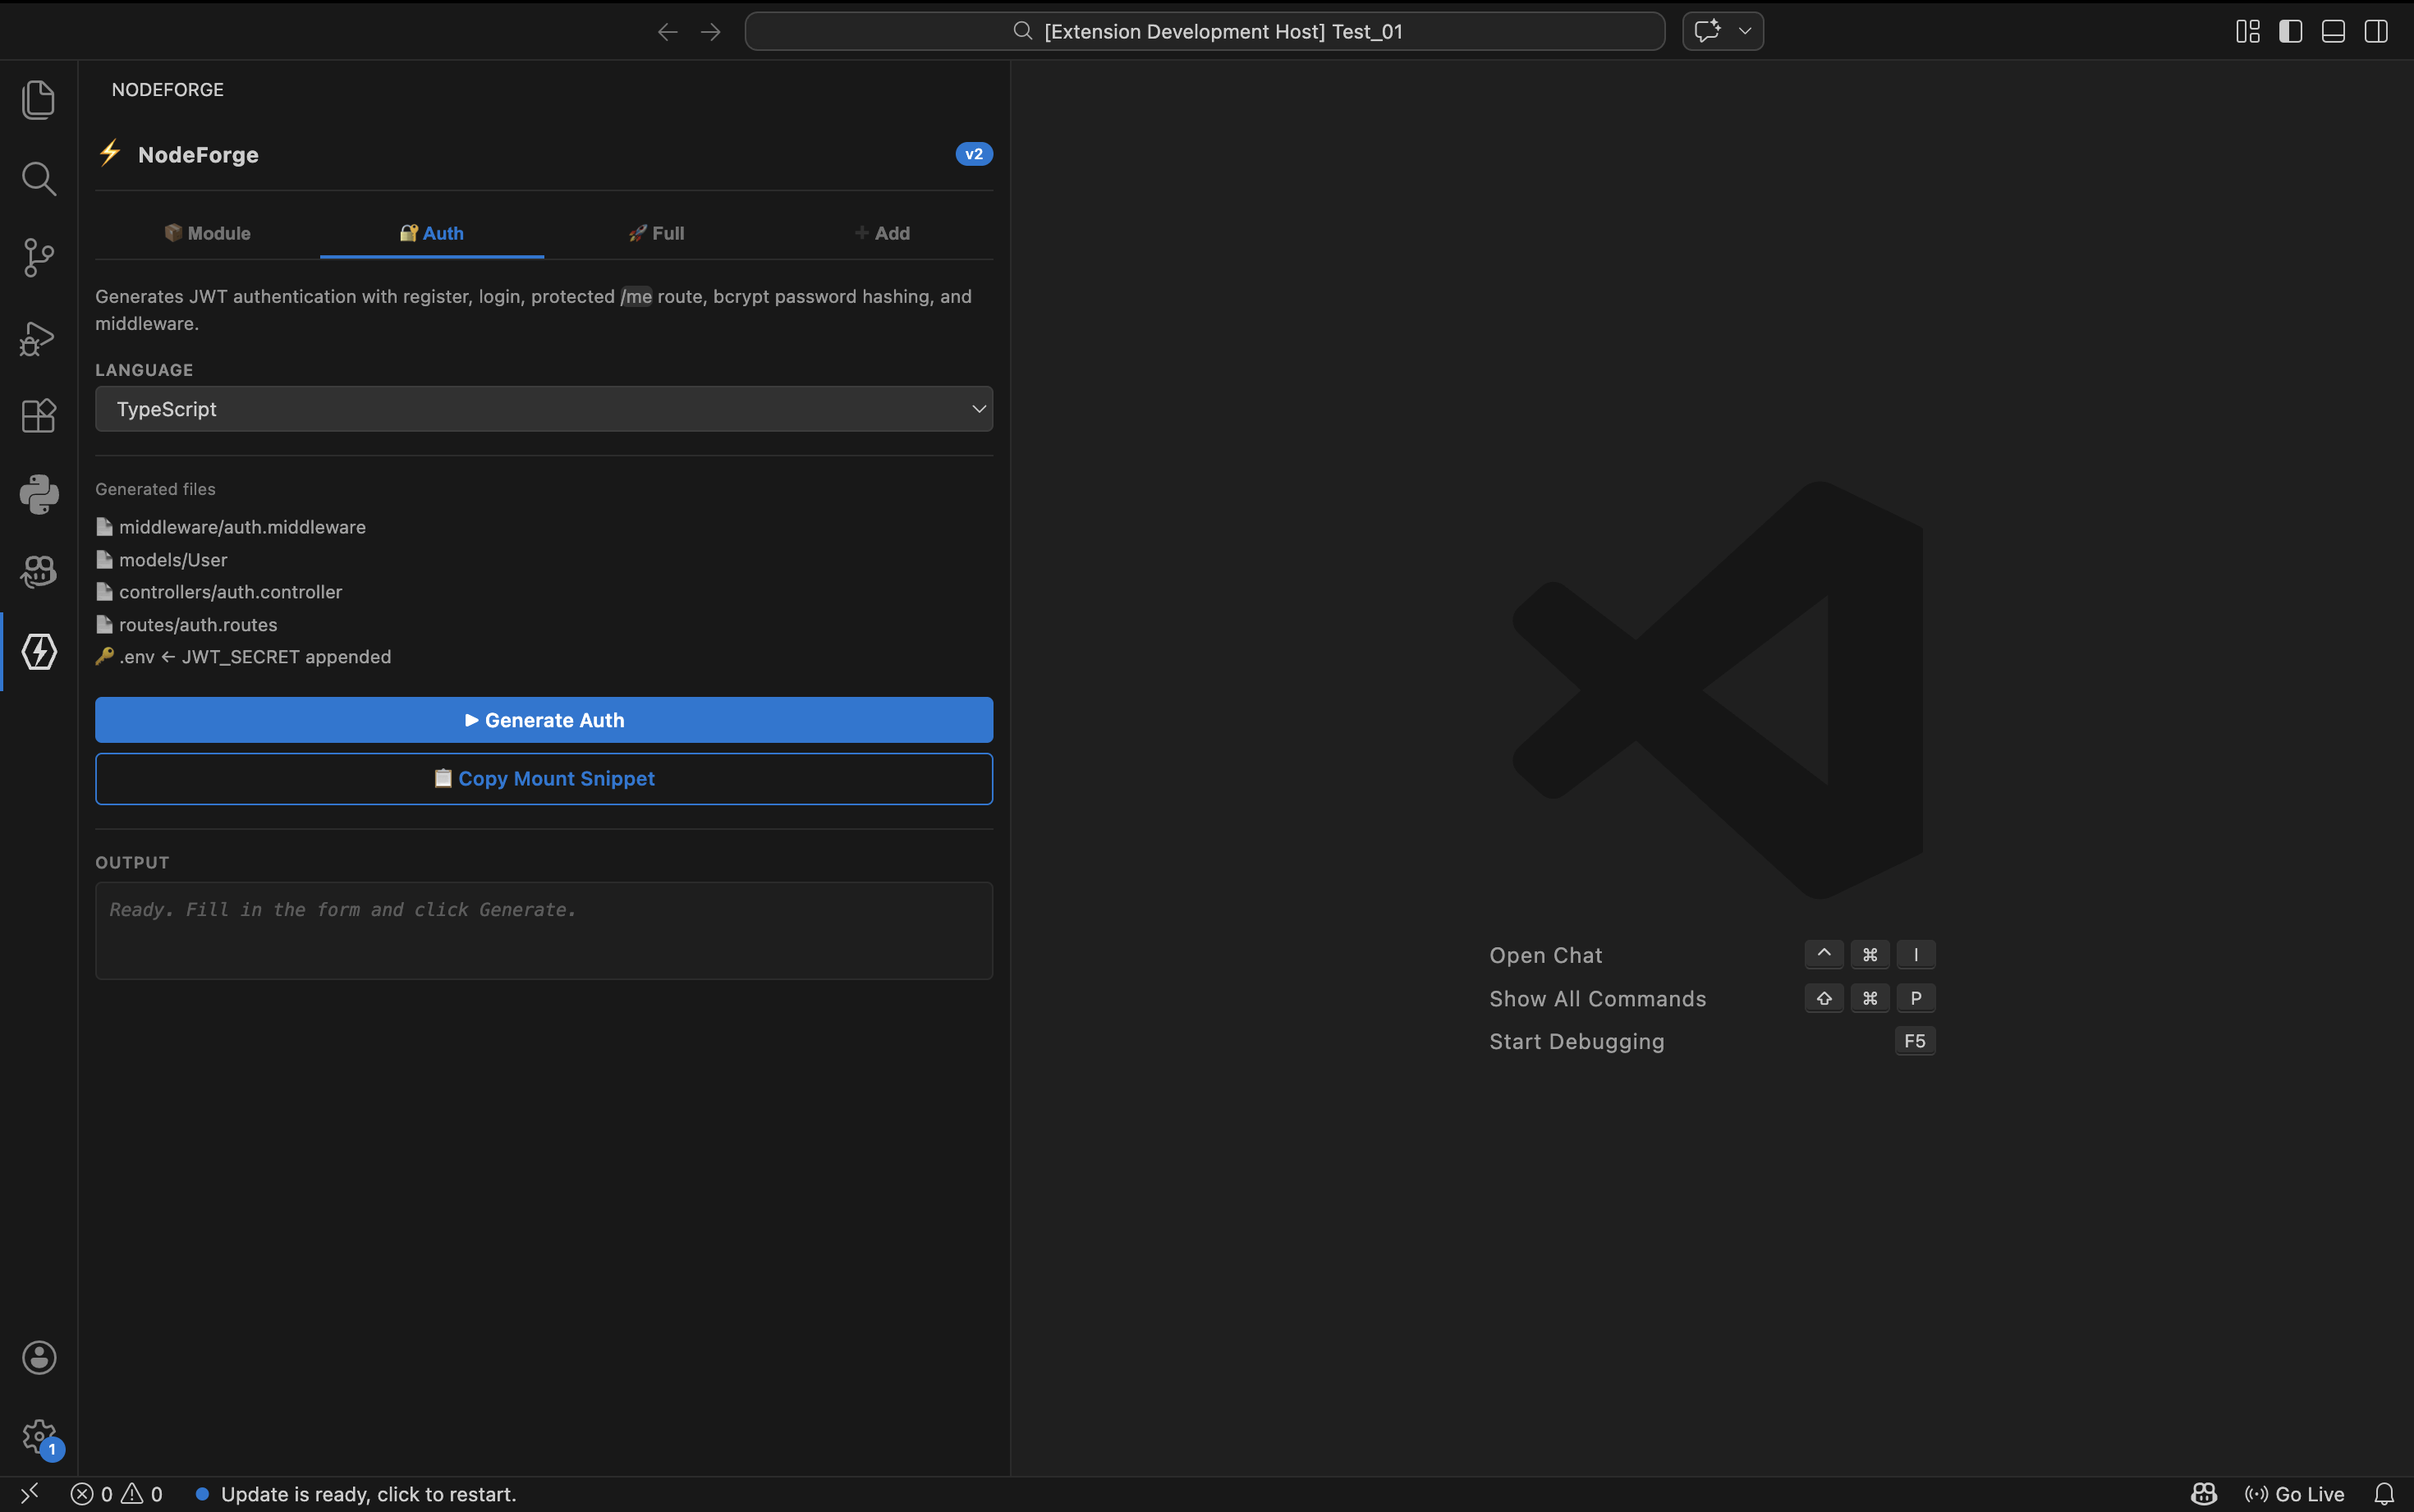Open the TypeScript language dropdown
This screenshot has width=2414, height=1512.
pos(543,409)
